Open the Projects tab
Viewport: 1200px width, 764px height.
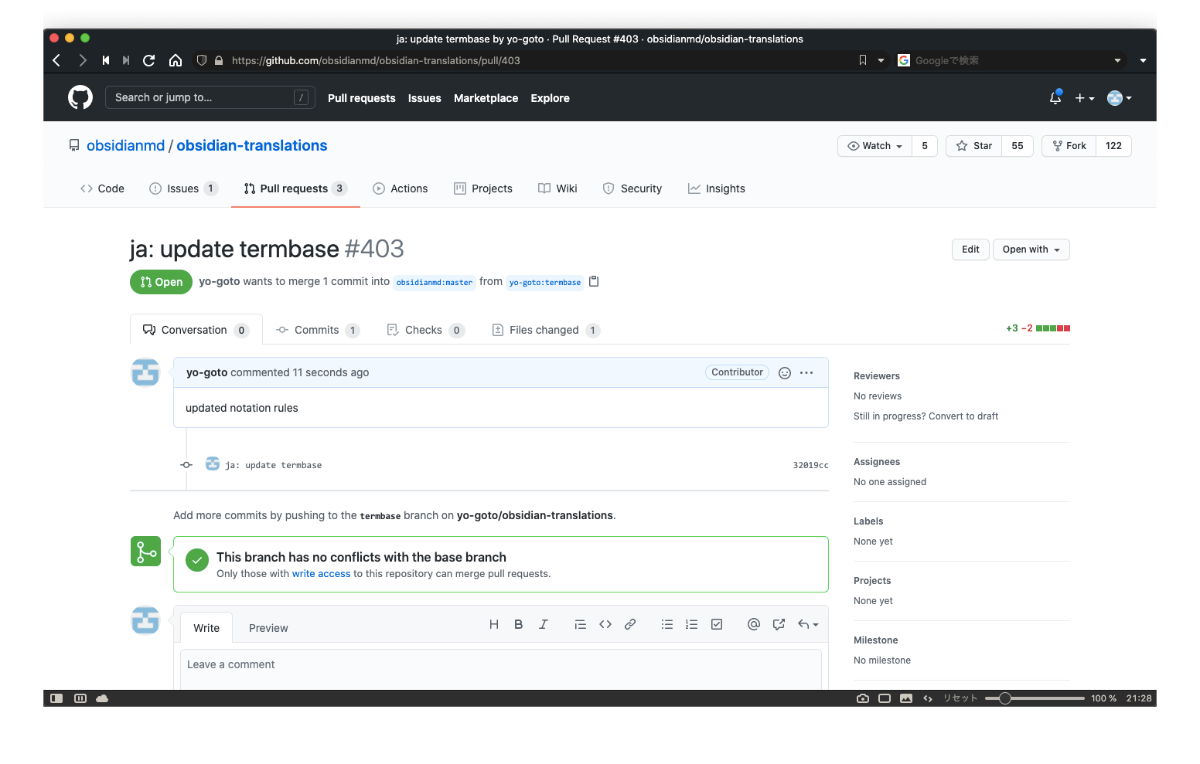[x=483, y=188]
